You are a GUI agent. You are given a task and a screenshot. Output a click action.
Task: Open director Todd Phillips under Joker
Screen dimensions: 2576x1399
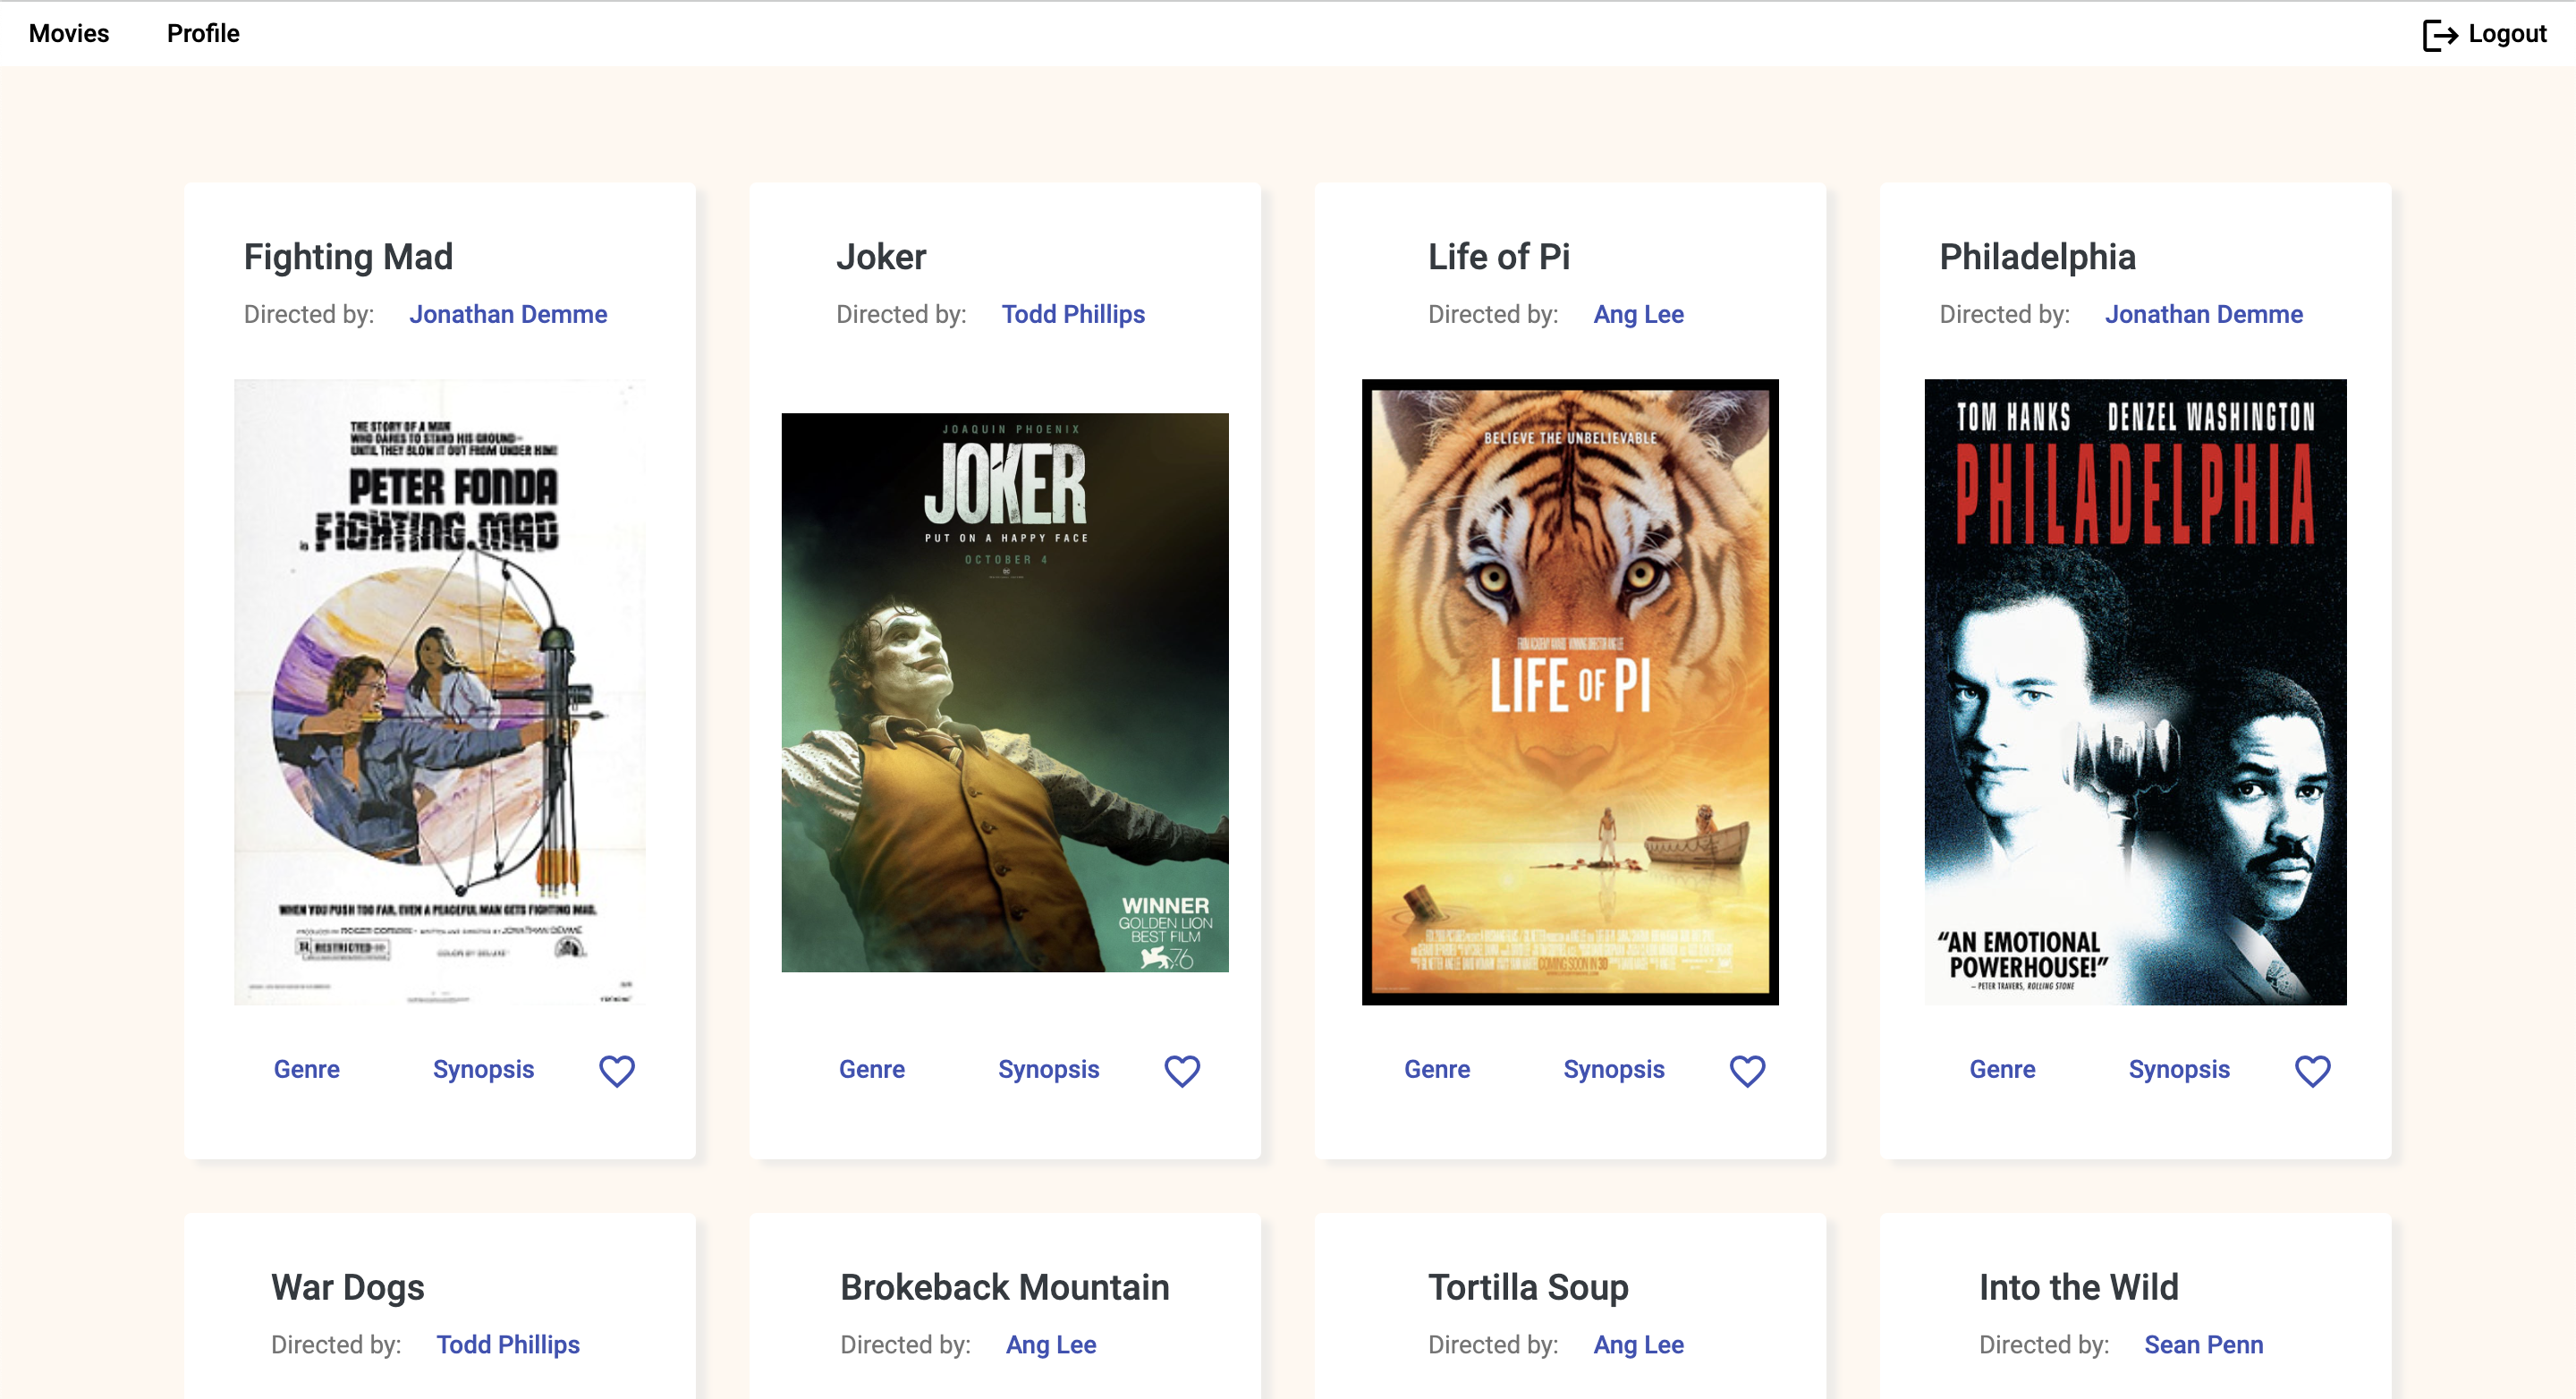1073,314
